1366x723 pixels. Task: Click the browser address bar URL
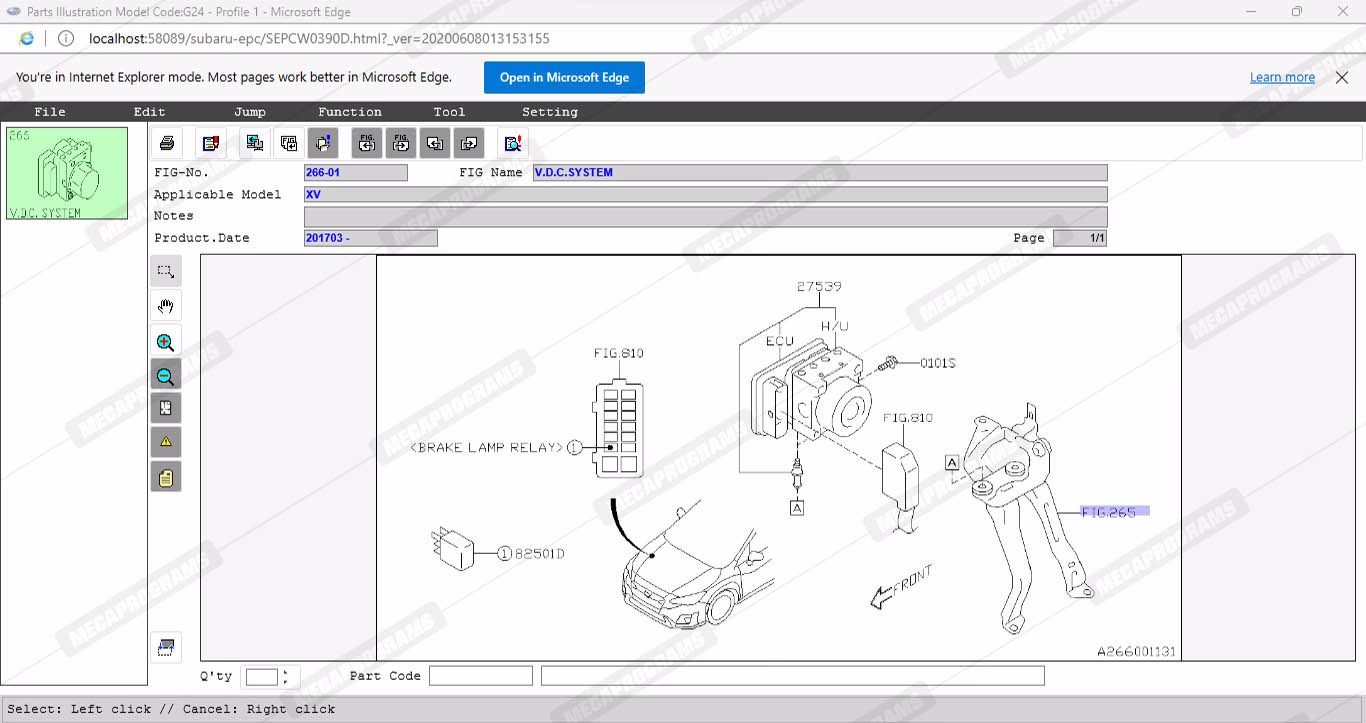point(319,38)
